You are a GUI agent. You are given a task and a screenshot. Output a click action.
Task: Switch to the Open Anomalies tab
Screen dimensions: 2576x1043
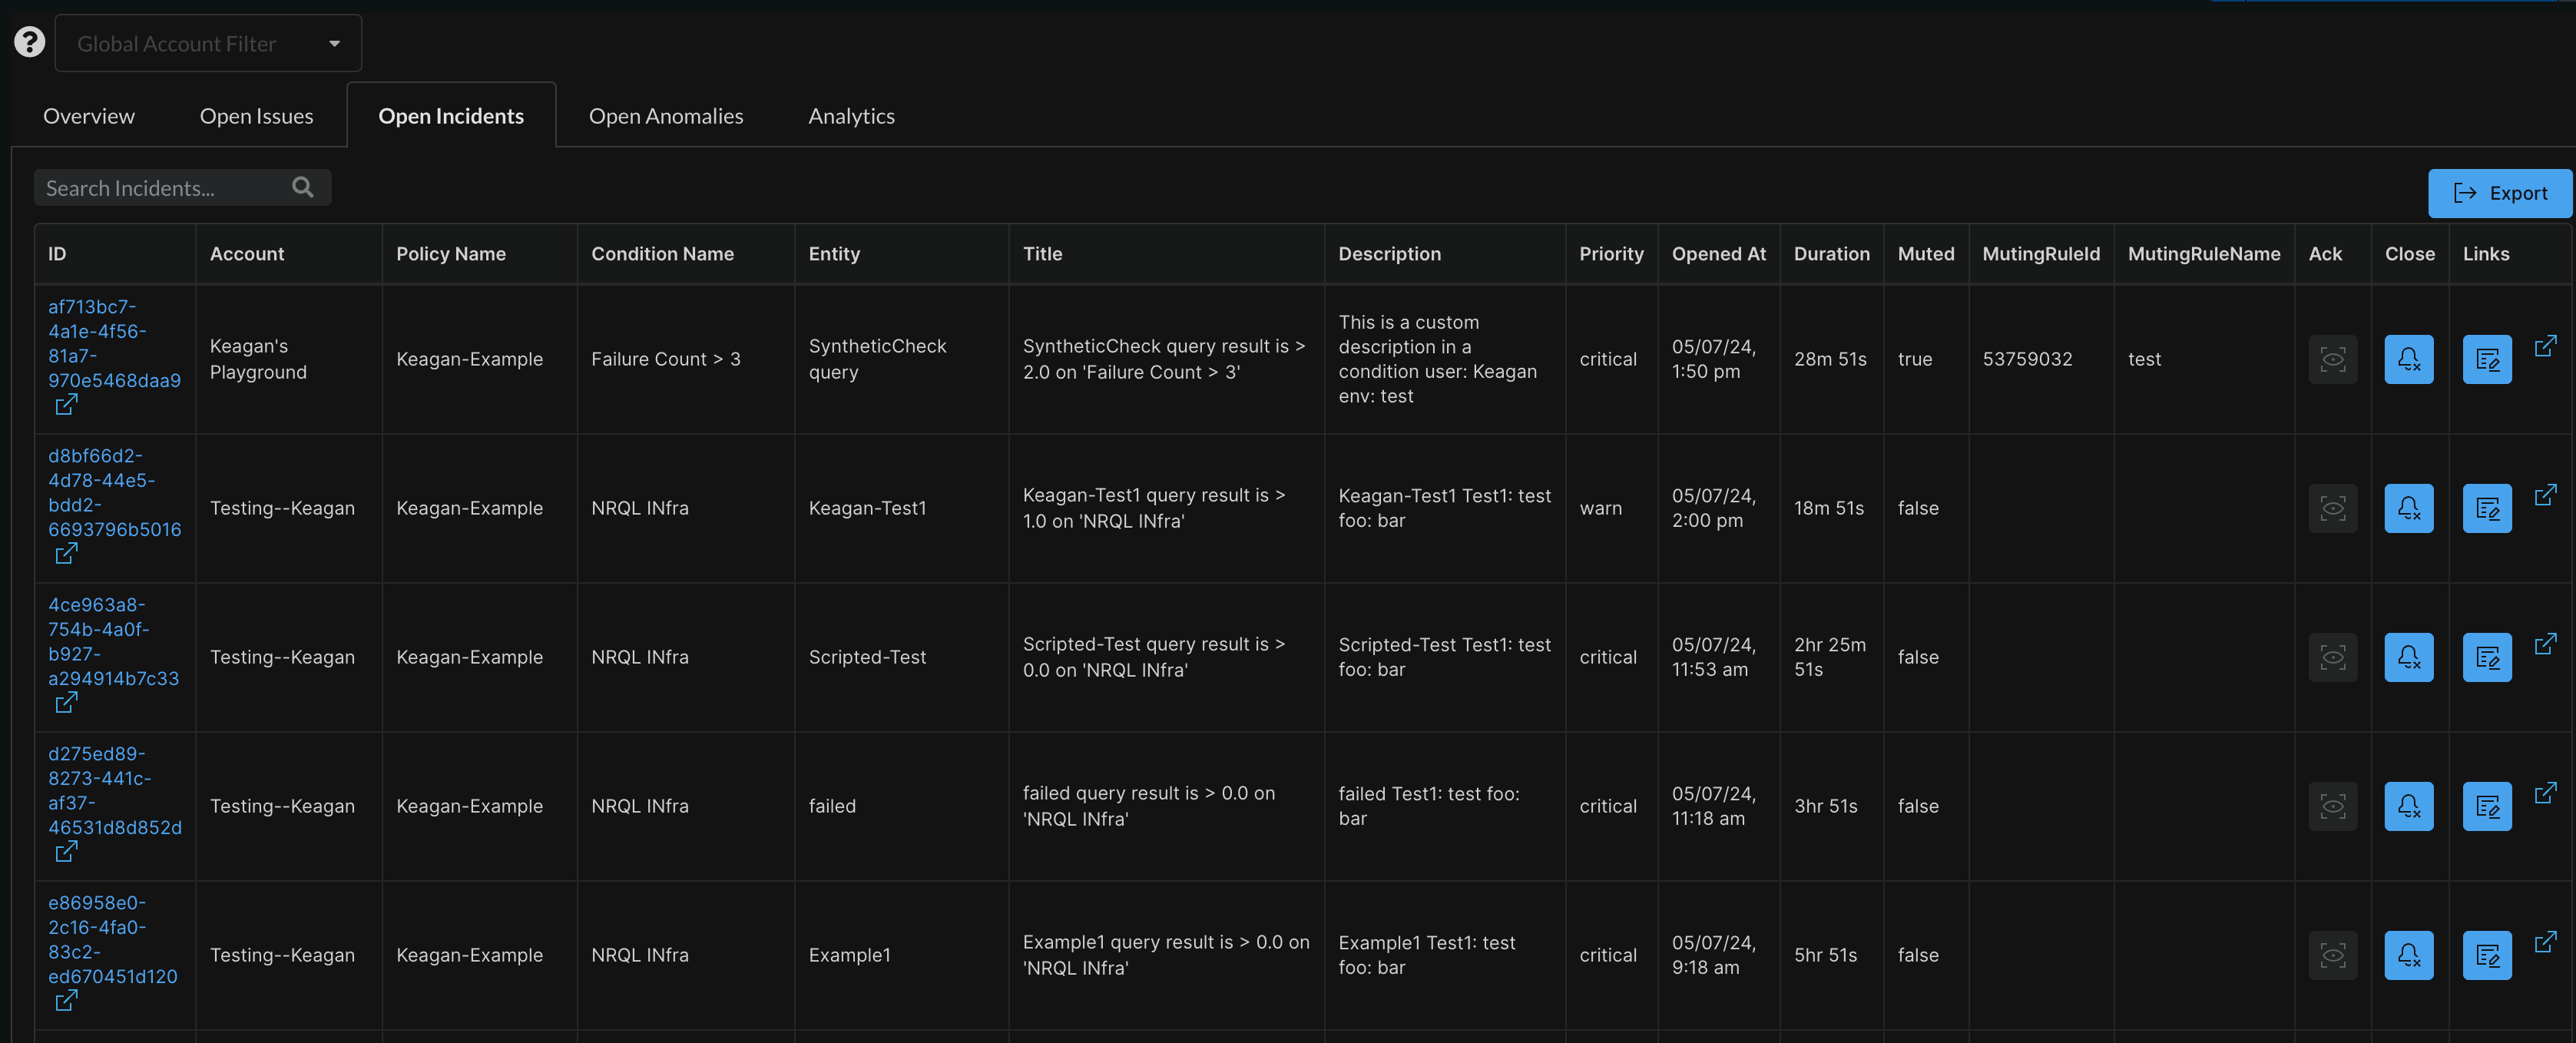pyautogui.click(x=665, y=116)
